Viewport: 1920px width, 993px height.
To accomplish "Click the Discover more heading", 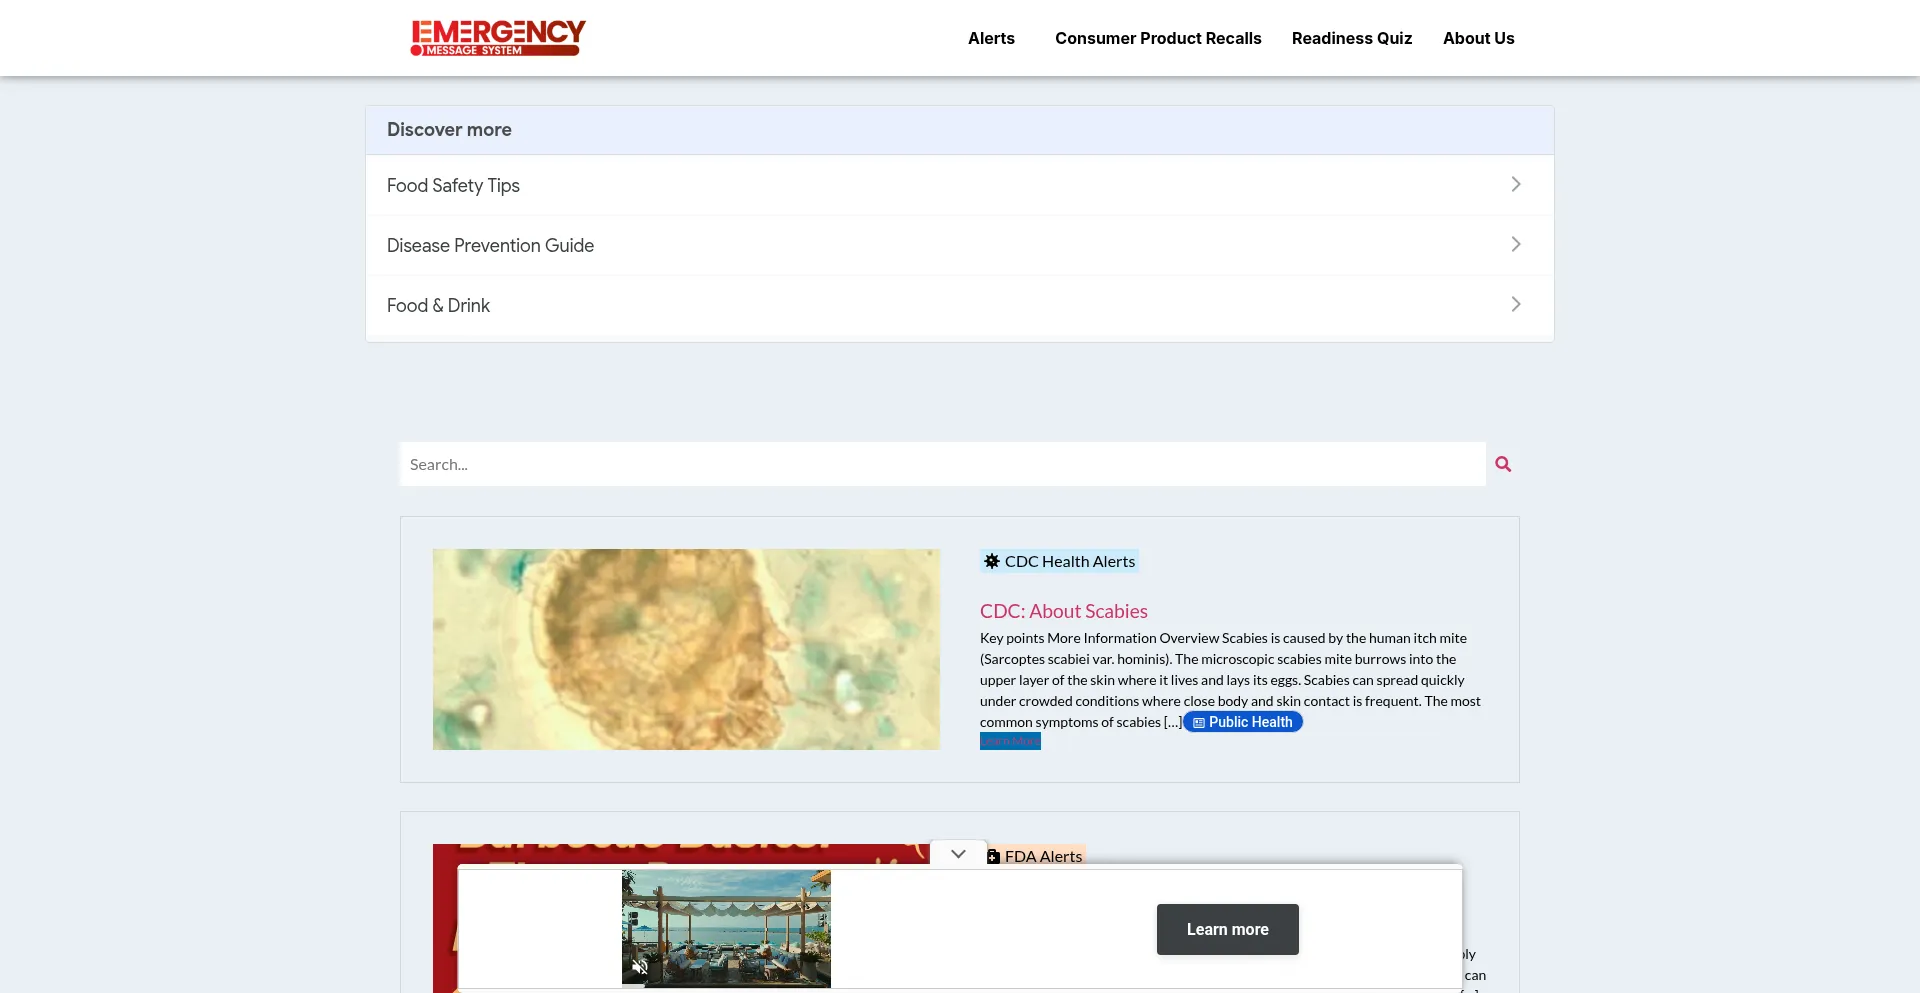I will click(x=449, y=130).
